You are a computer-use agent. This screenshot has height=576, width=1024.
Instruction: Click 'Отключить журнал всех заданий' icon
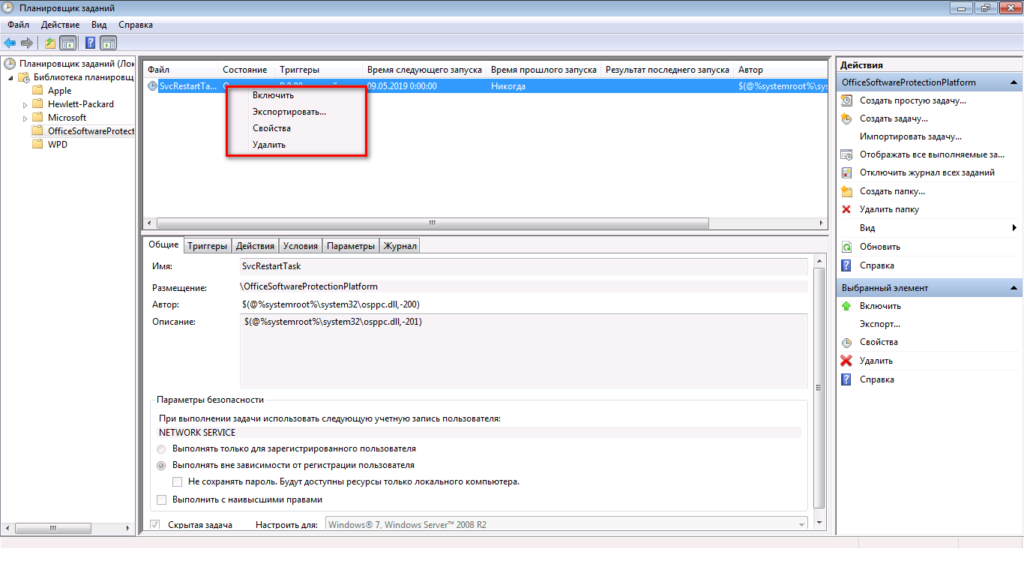(x=847, y=172)
